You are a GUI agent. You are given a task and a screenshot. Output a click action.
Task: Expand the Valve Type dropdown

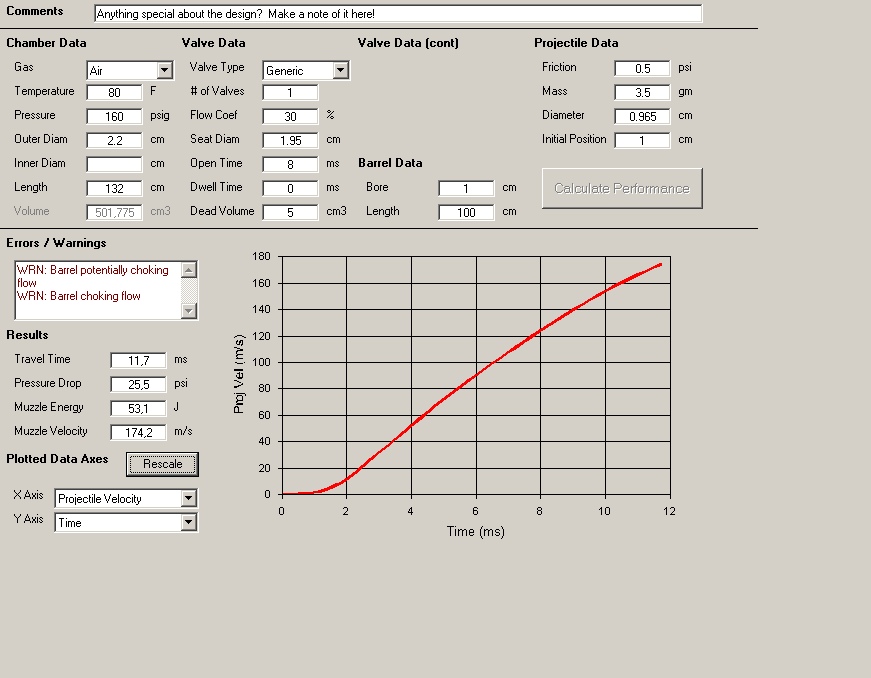[340, 71]
